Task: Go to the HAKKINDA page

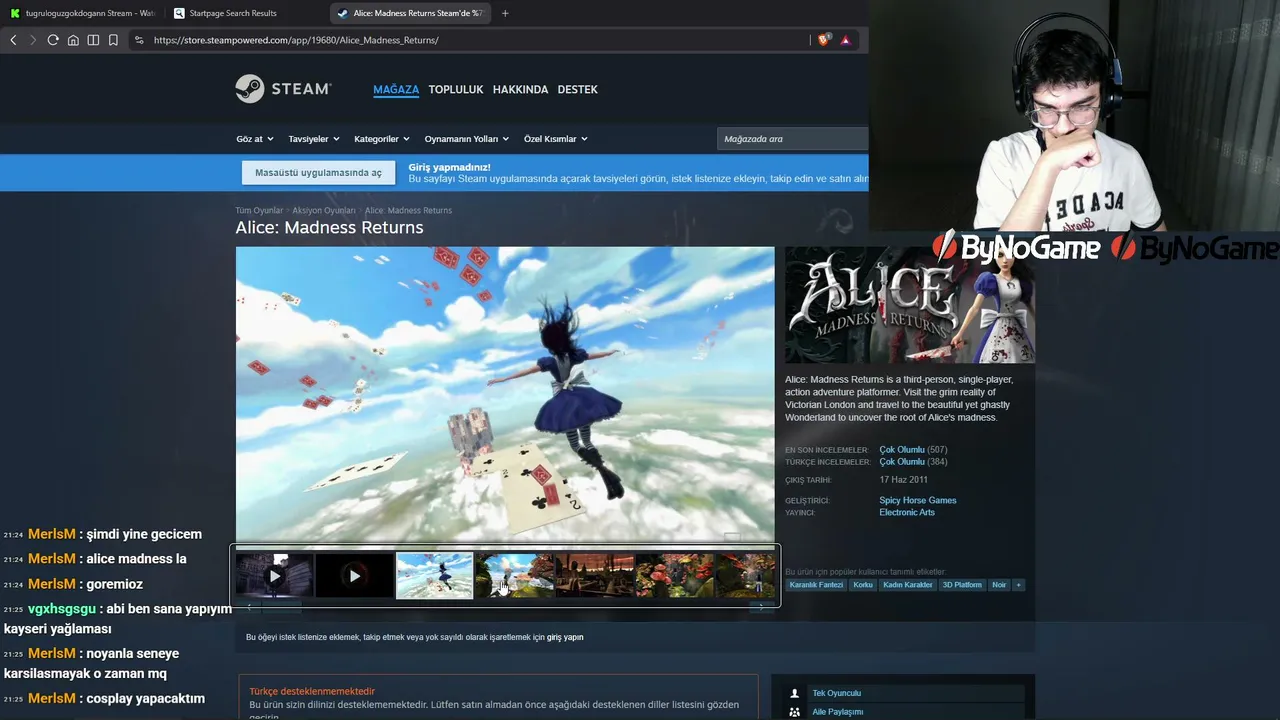Action: pos(521,89)
